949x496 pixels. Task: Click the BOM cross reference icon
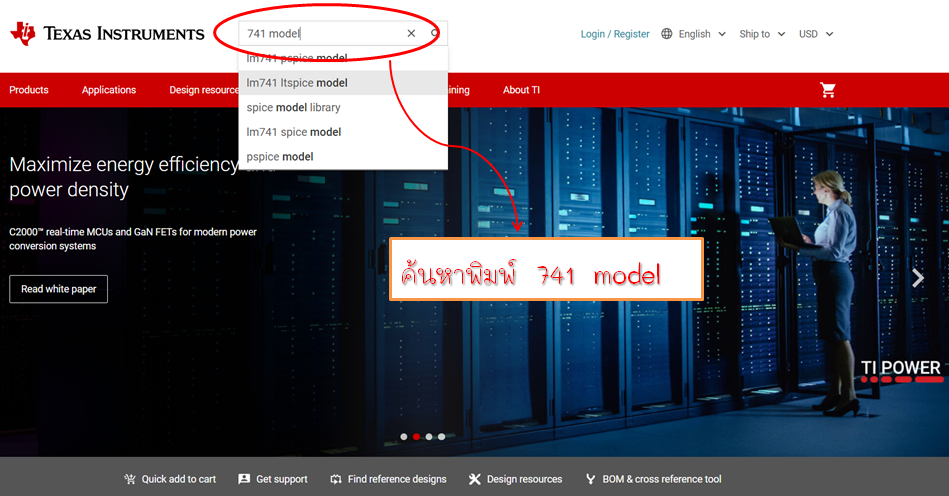tap(591, 479)
